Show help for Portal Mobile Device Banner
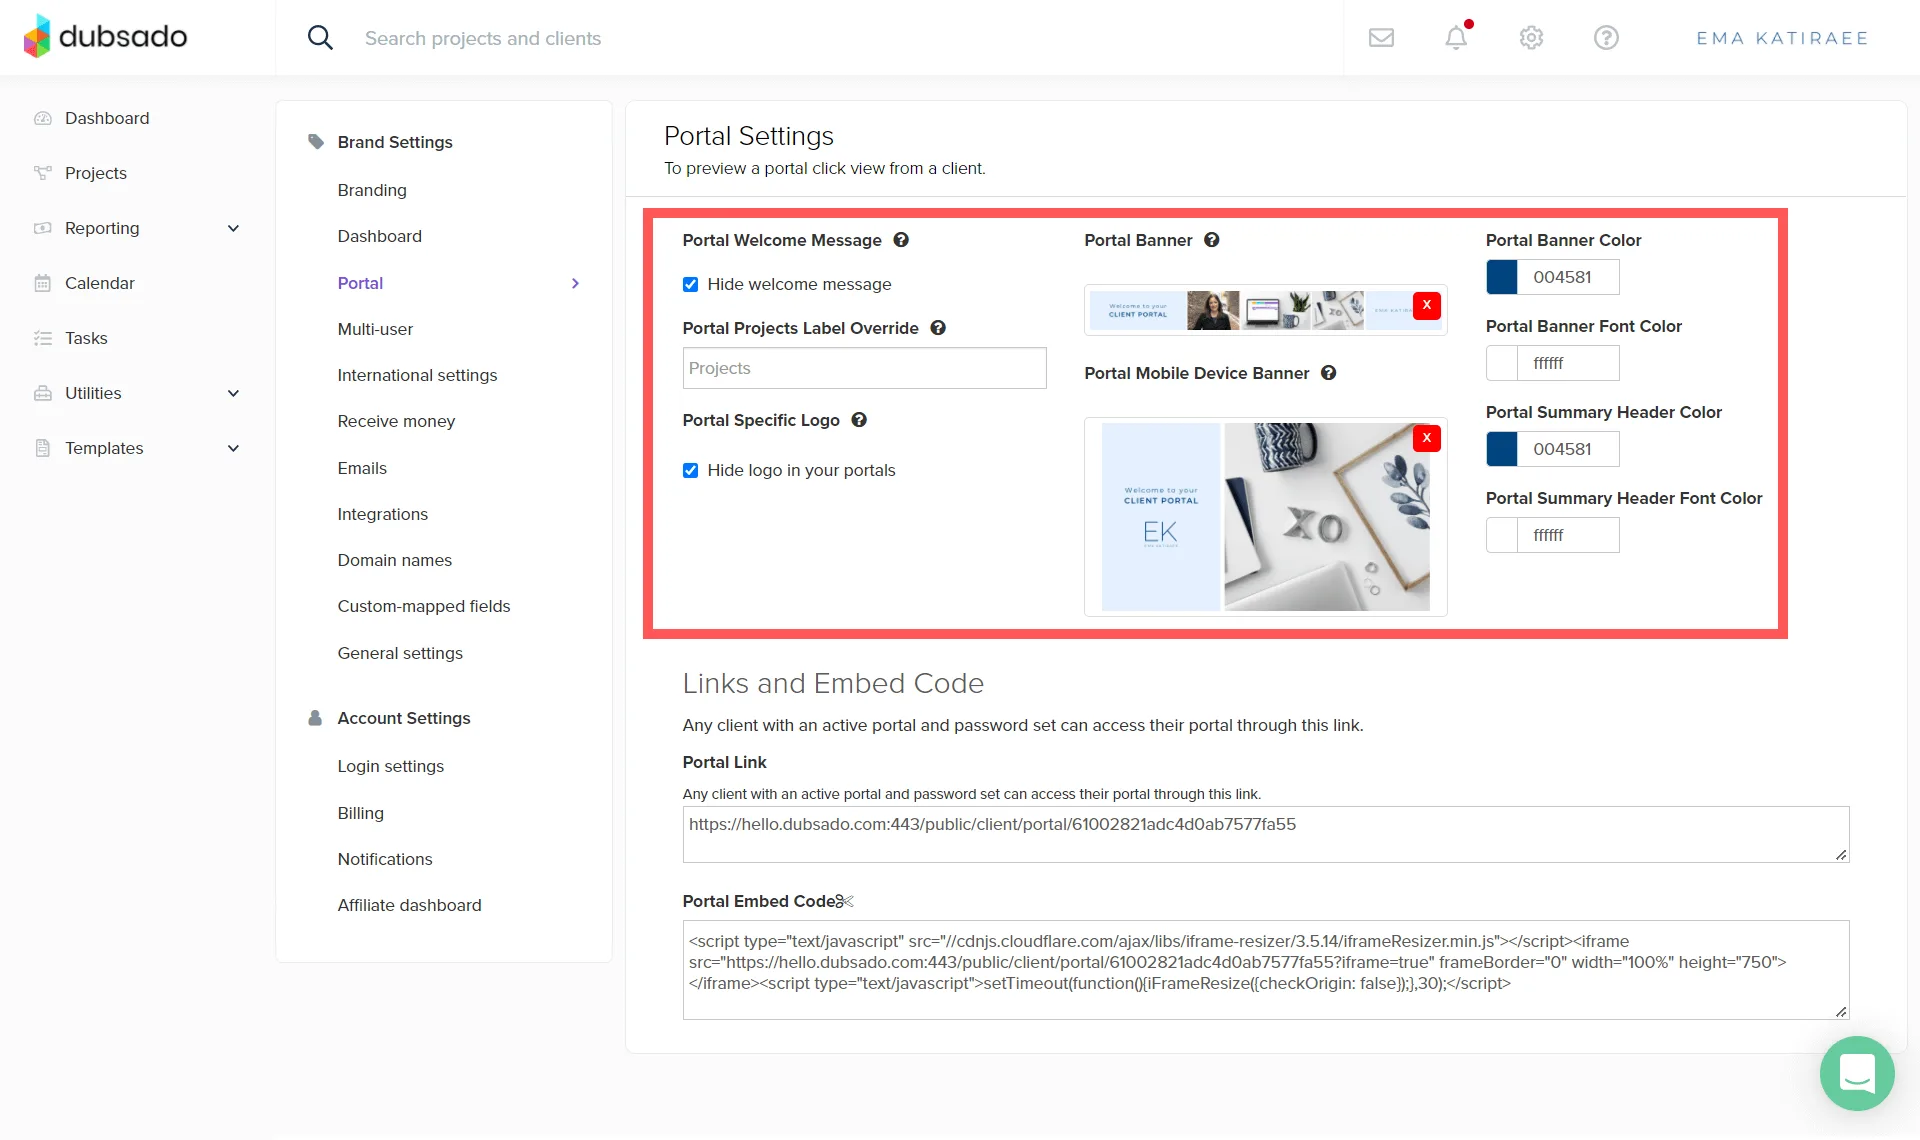The height and width of the screenshot is (1140, 1920). coord(1329,373)
